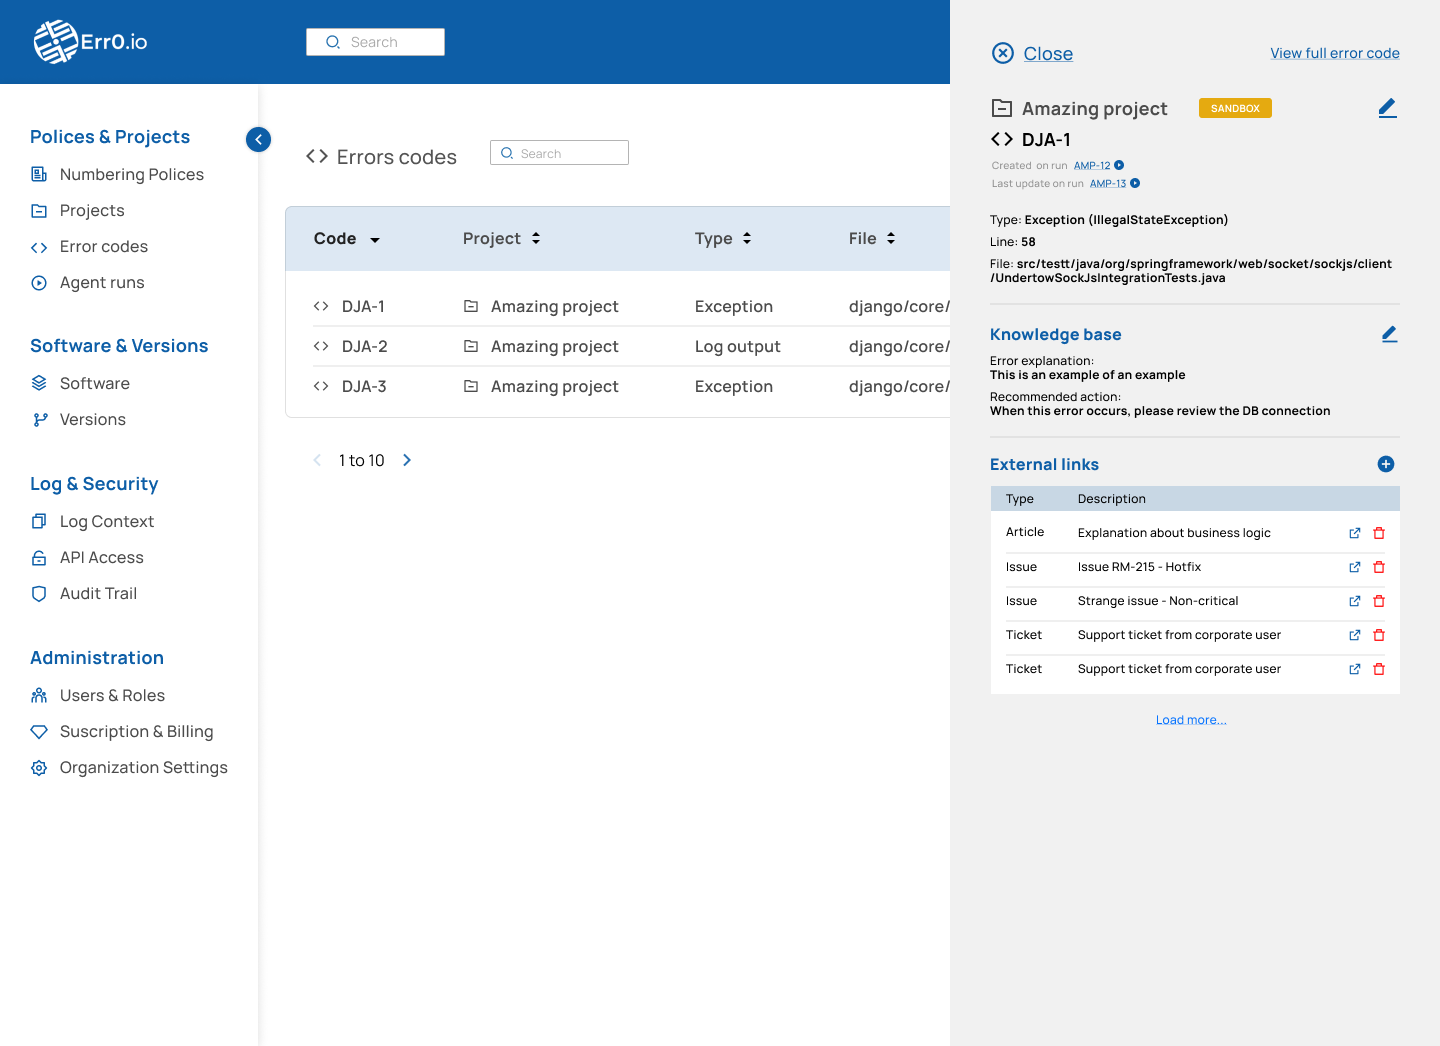Select the DJA-3 row code
The width and height of the screenshot is (1440, 1046).
point(364,386)
